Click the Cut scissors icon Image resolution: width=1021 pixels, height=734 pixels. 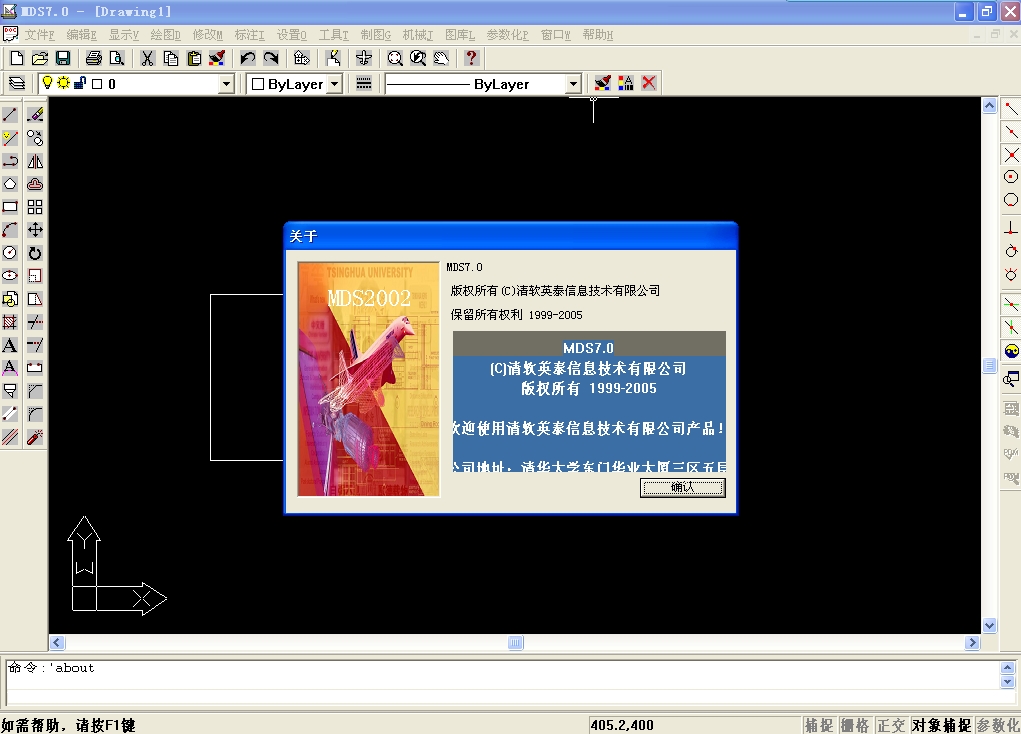(x=148, y=59)
